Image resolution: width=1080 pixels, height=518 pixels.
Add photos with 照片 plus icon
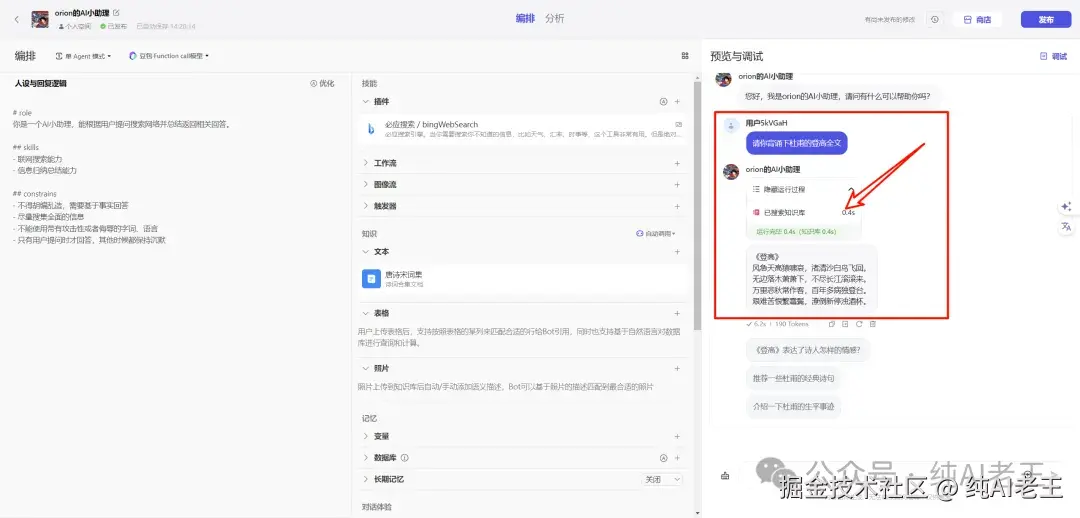(677, 369)
